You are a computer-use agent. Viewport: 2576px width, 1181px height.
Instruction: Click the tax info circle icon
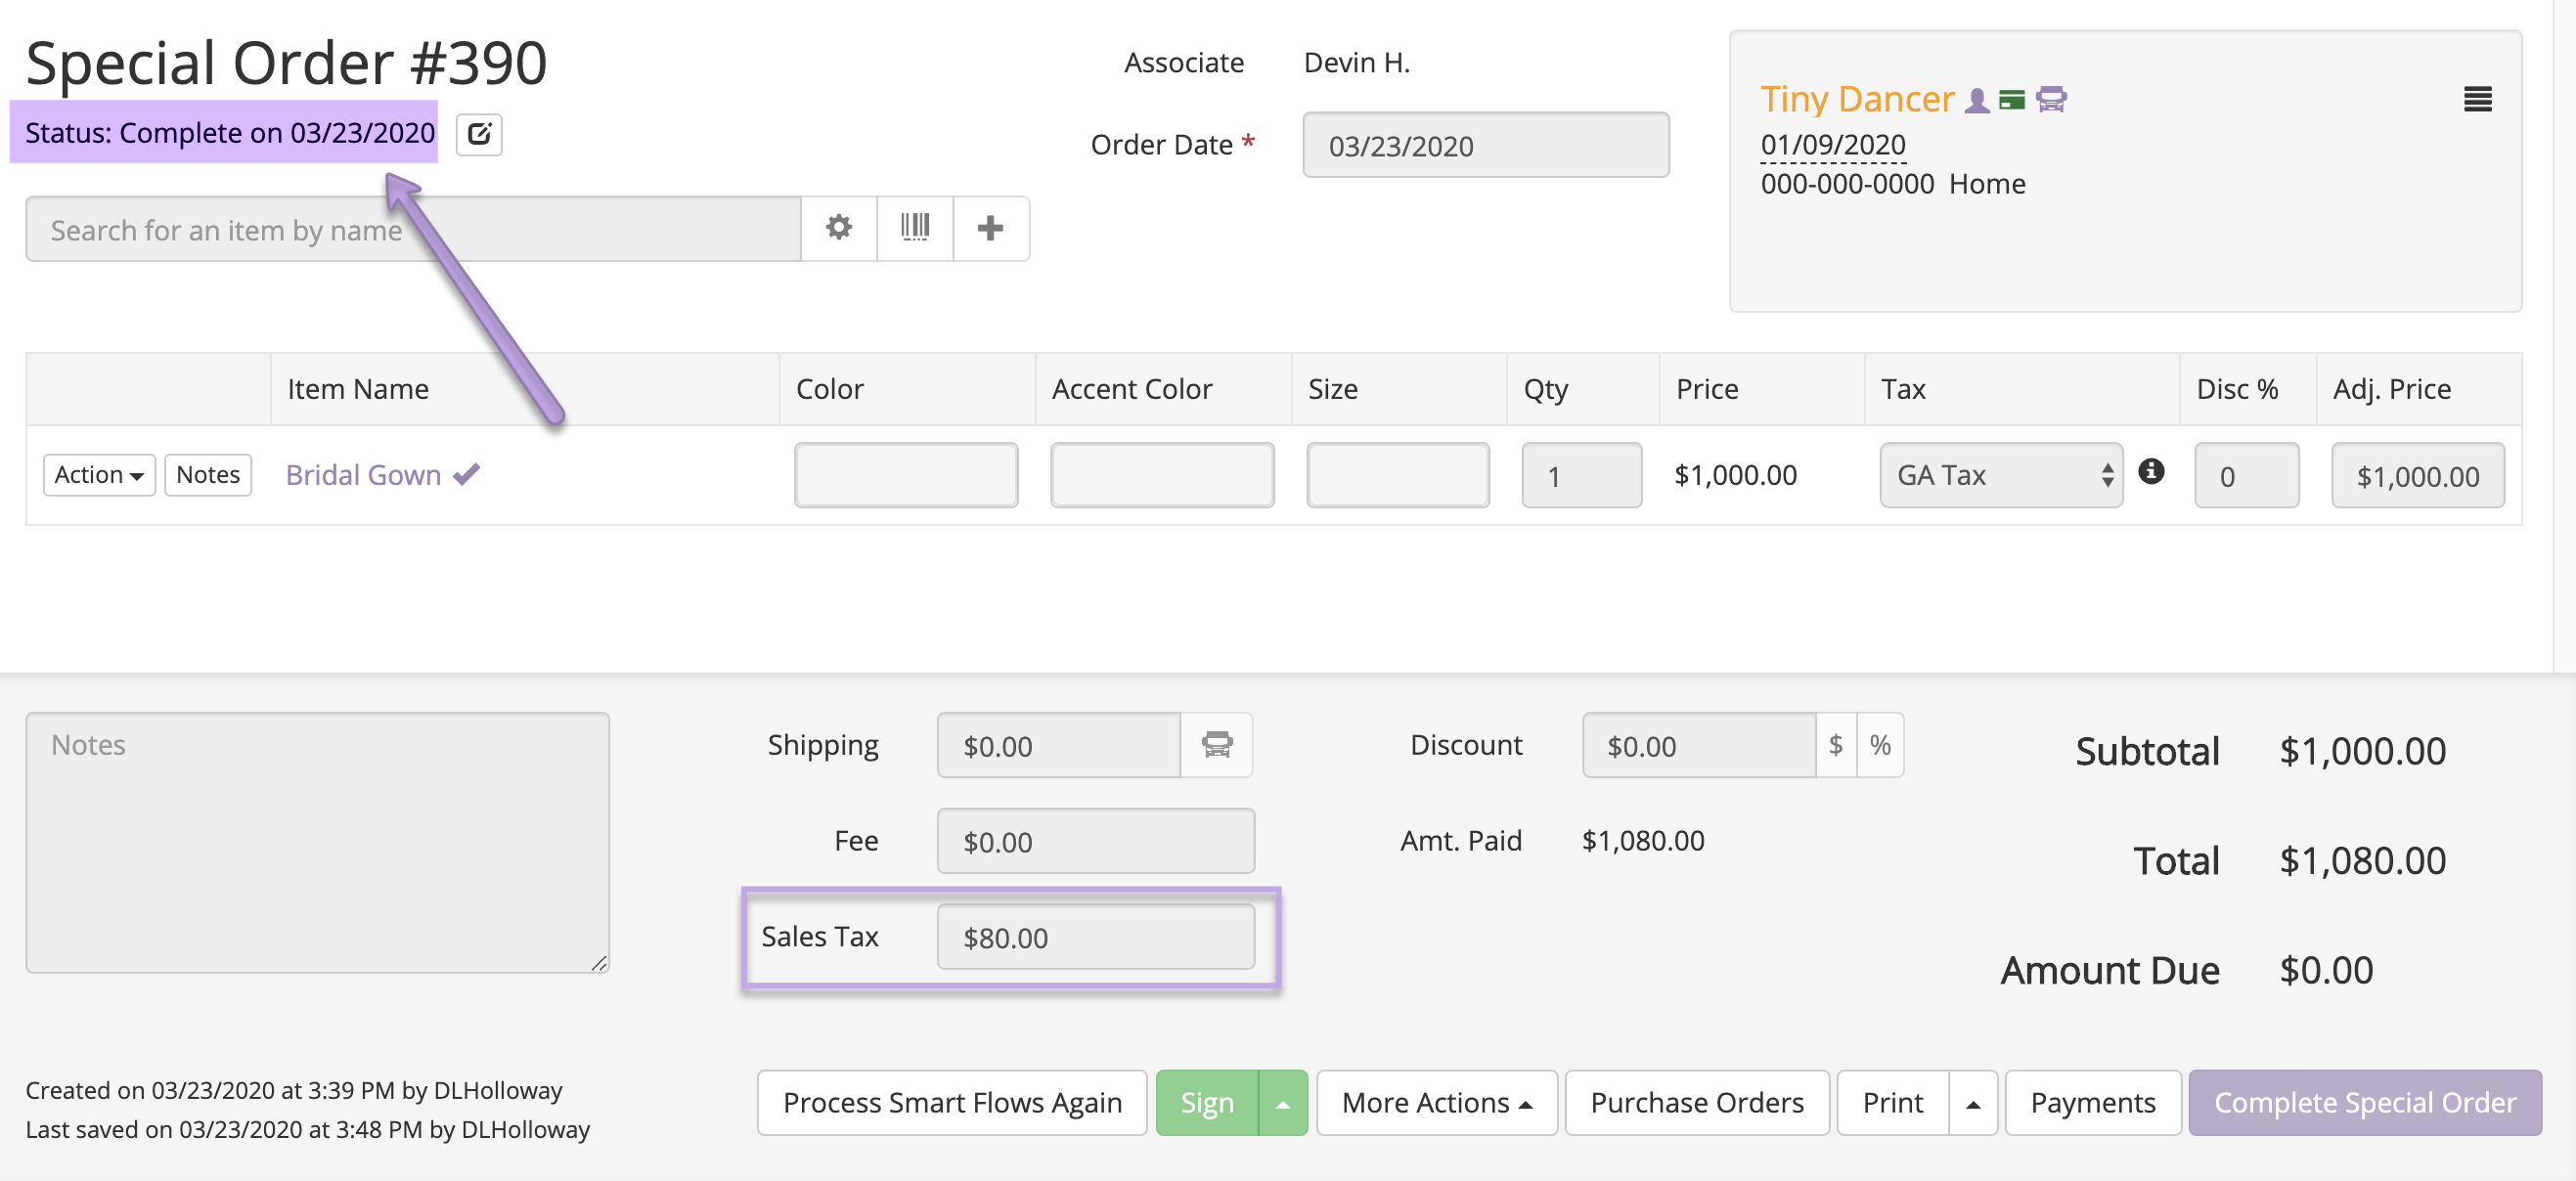pos(2151,471)
